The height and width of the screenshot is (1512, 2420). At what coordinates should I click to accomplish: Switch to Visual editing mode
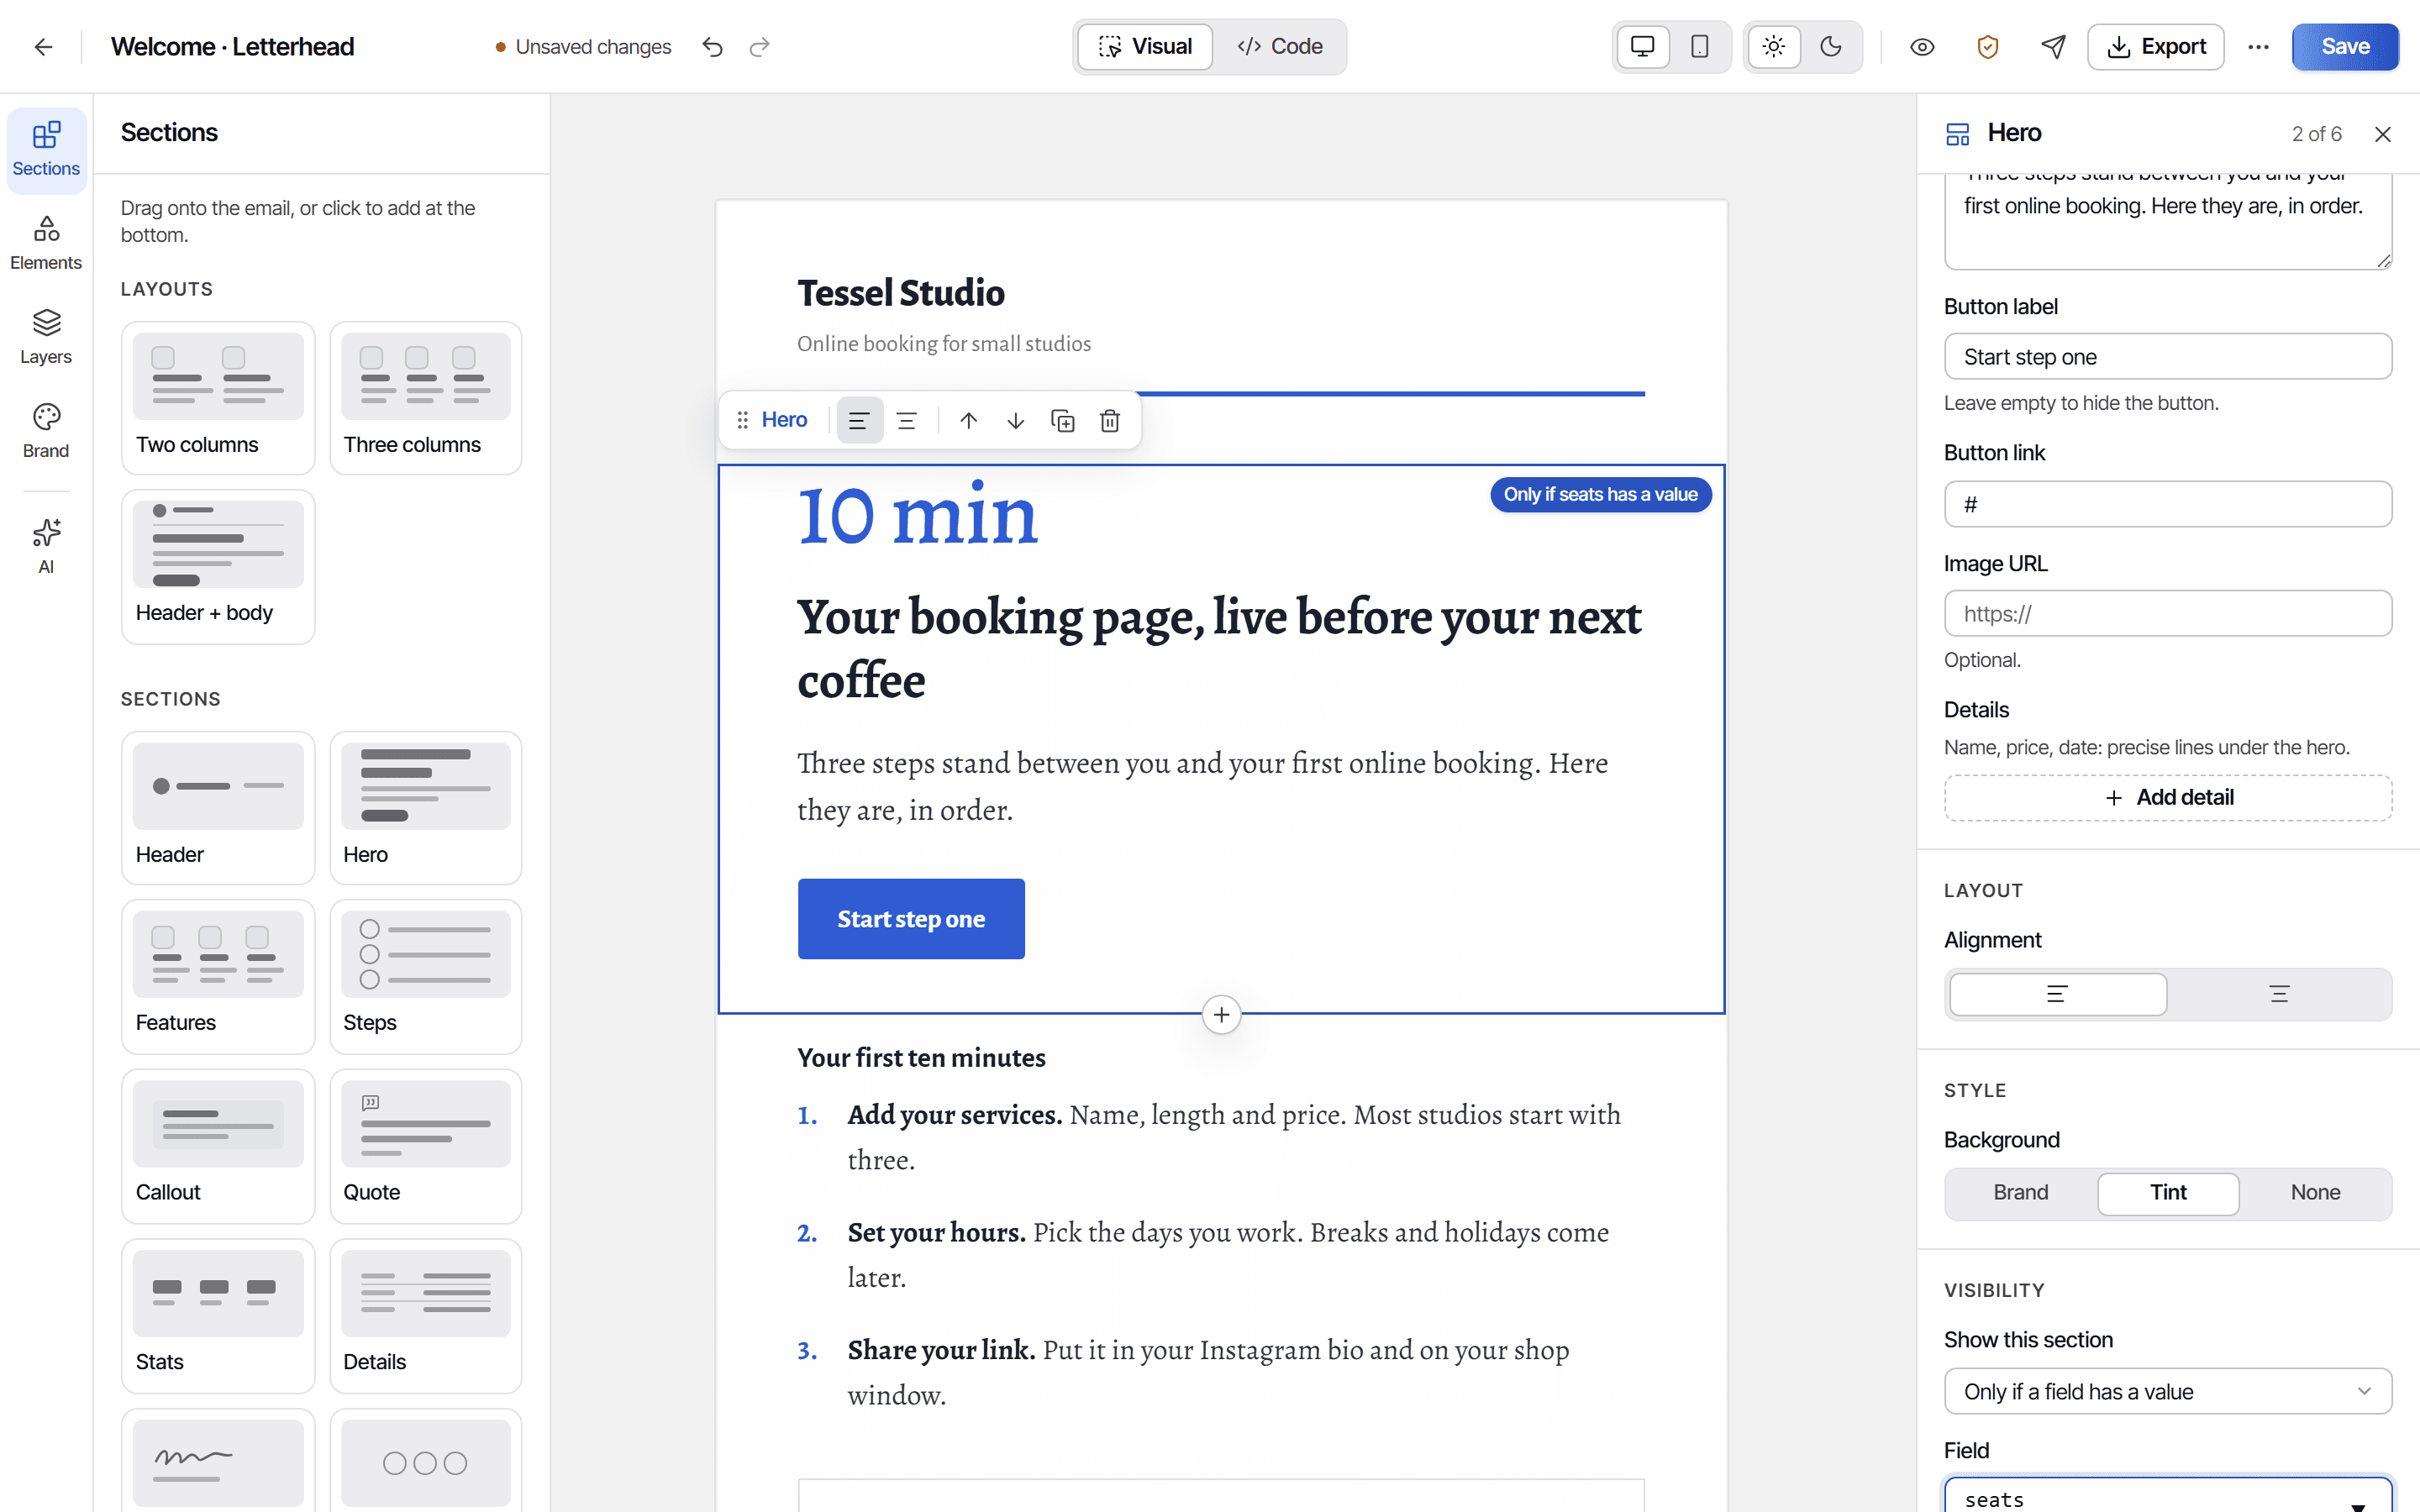pyautogui.click(x=1145, y=47)
